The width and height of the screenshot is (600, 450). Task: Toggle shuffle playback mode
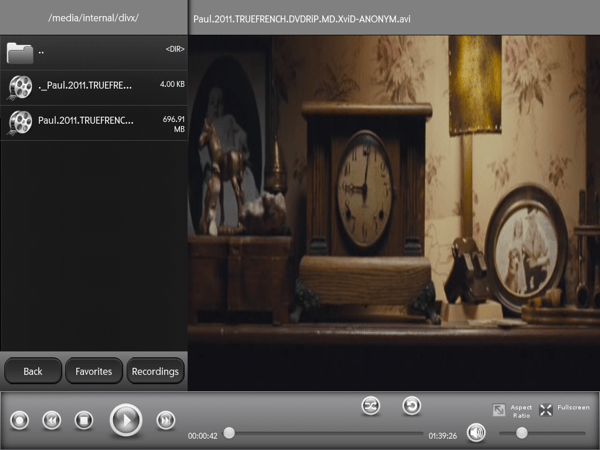tap(371, 405)
